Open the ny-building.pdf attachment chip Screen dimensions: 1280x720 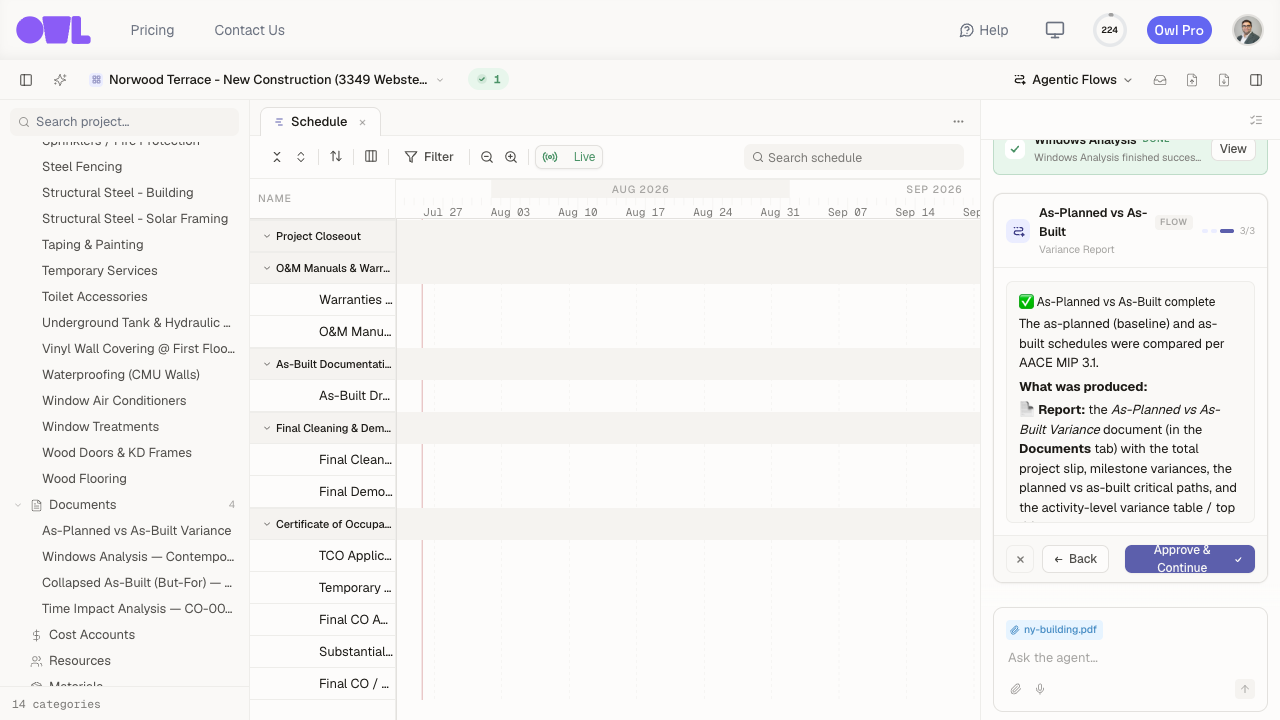pos(1054,630)
